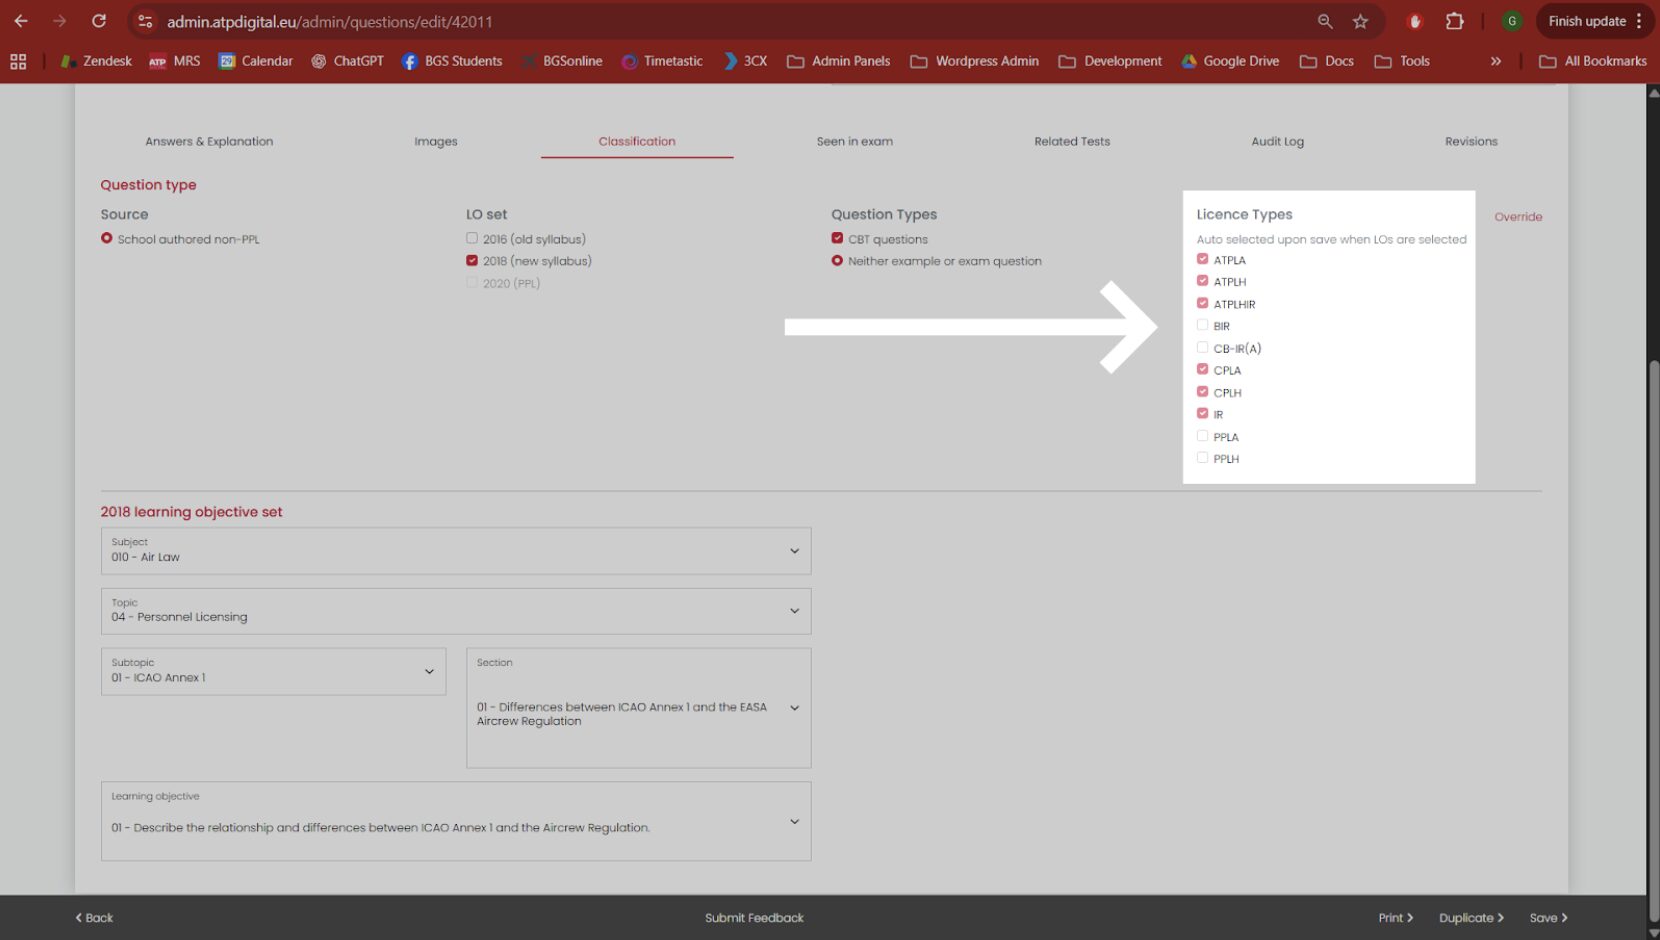Click the Override link for licence types
The height and width of the screenshot is (940, 1660).
[x=1518, y=217]
